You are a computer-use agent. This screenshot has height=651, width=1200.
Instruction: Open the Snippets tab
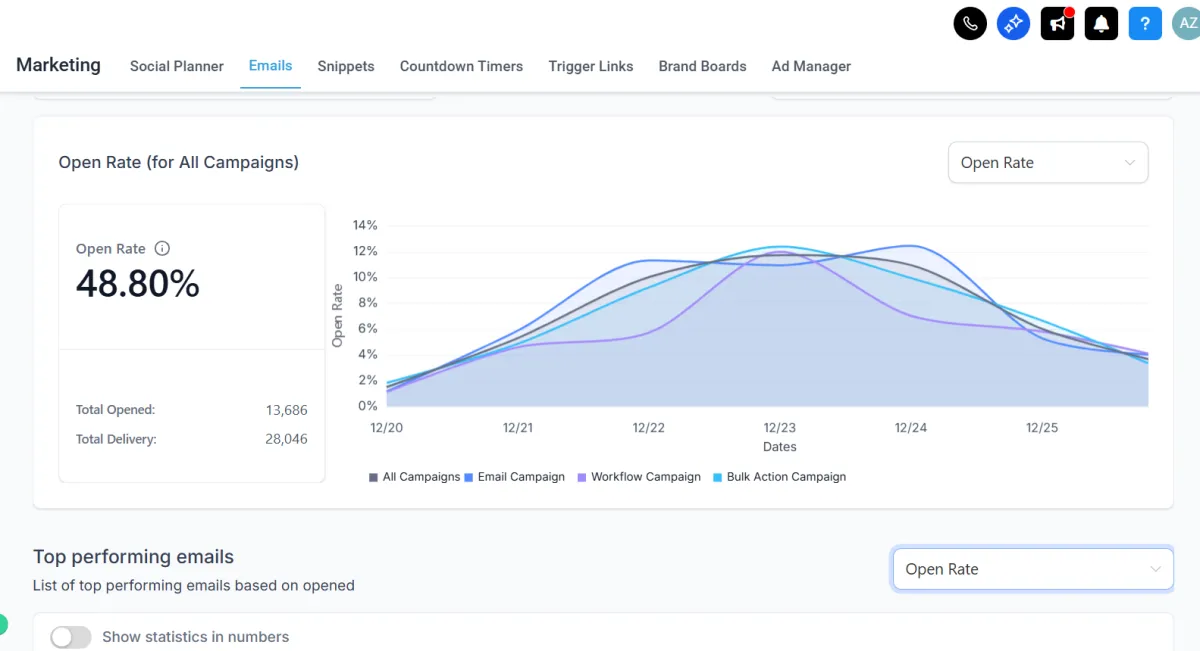pos(346,66)
